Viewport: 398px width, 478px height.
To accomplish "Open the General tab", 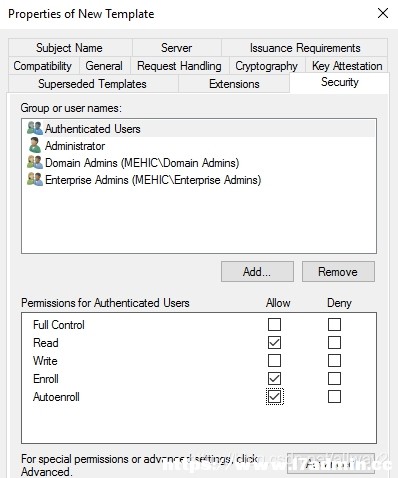I will pyautogui.click(x=104, y=66).
